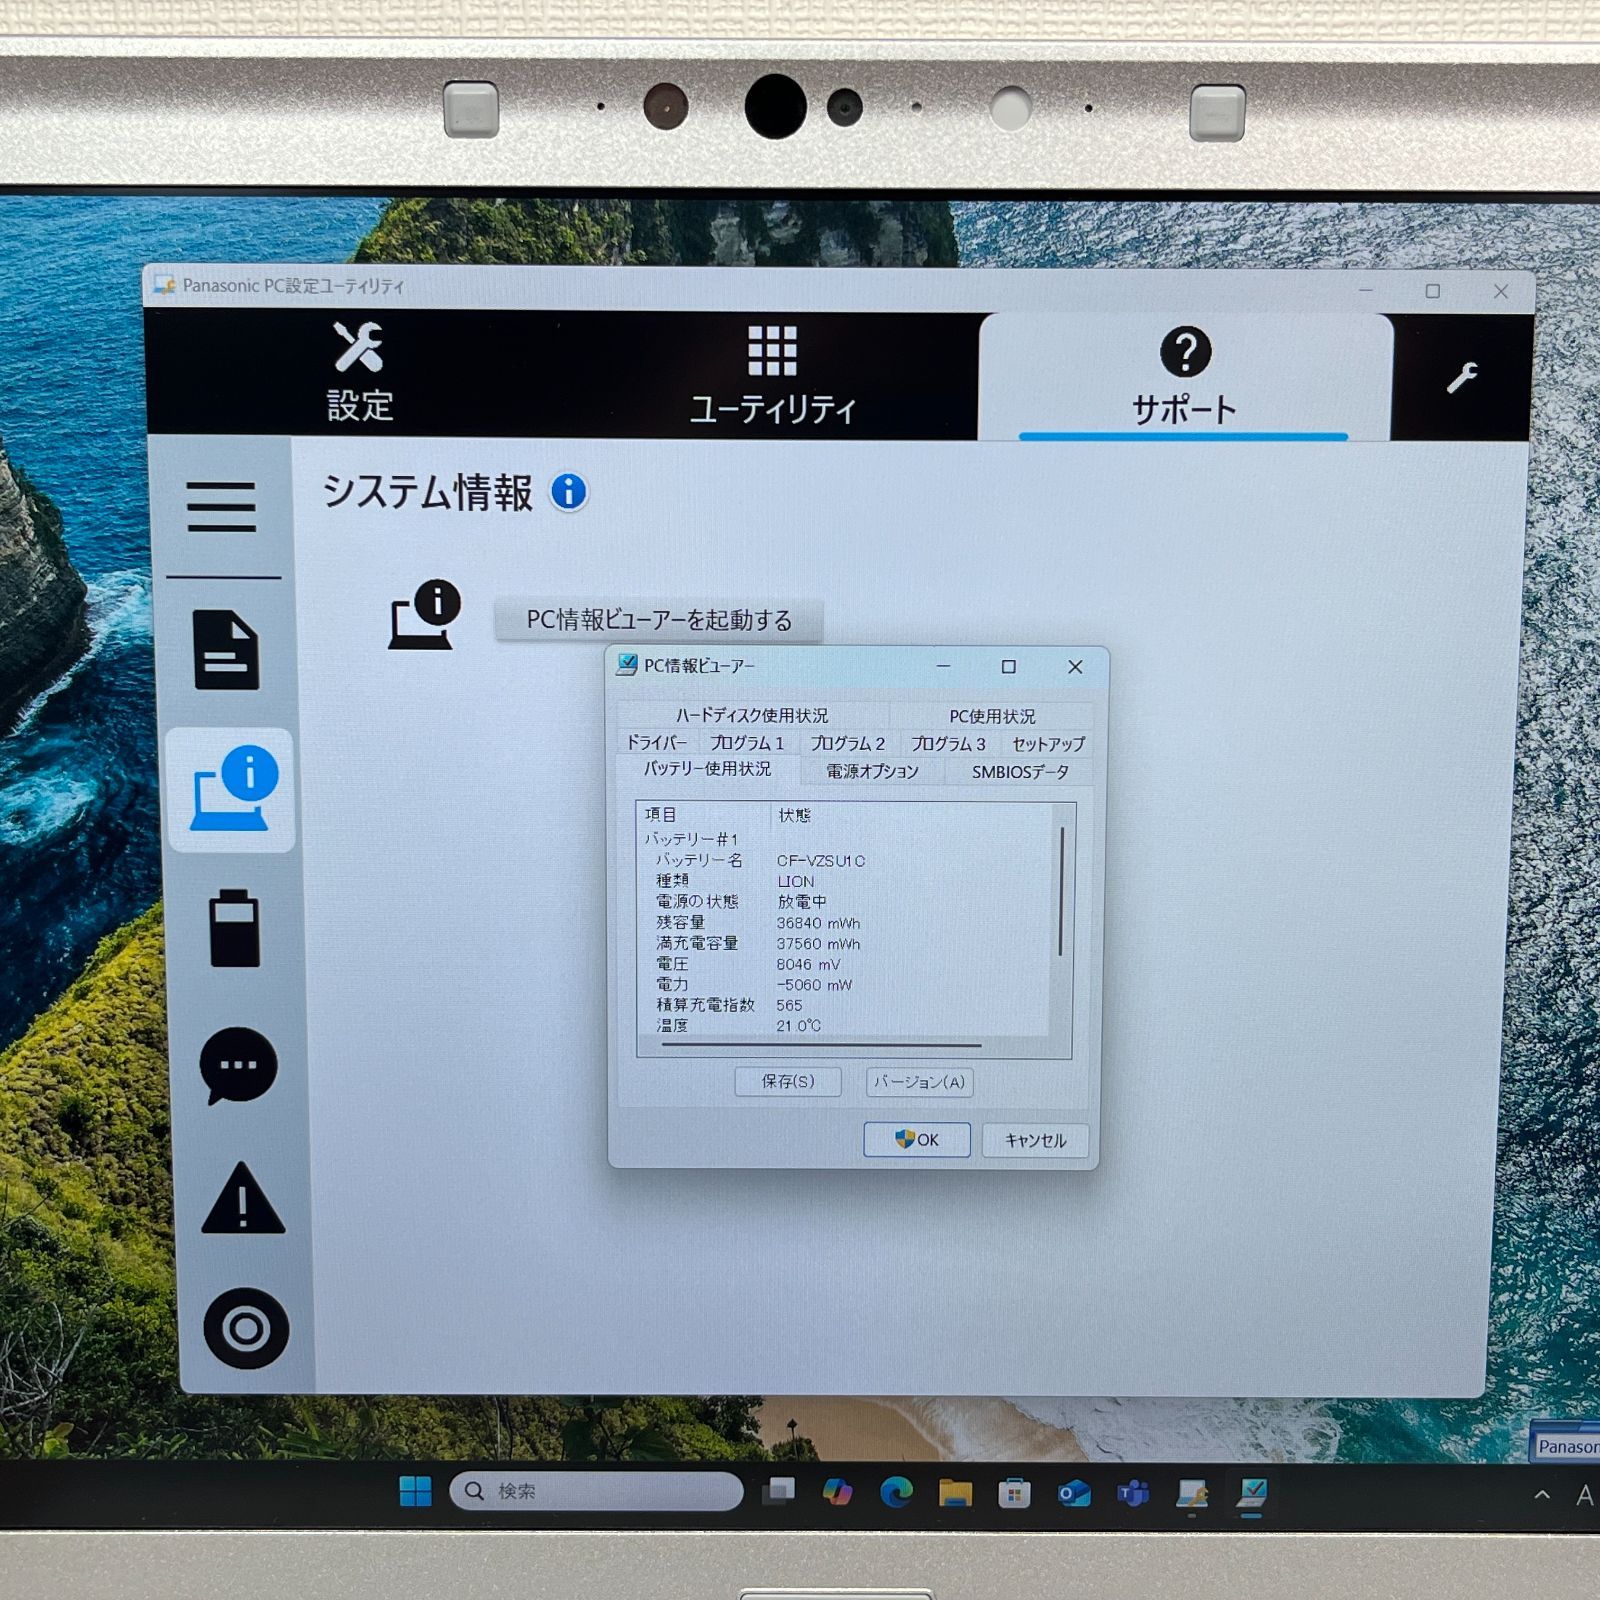Click the キャンセル button

pos(1035,1140)
